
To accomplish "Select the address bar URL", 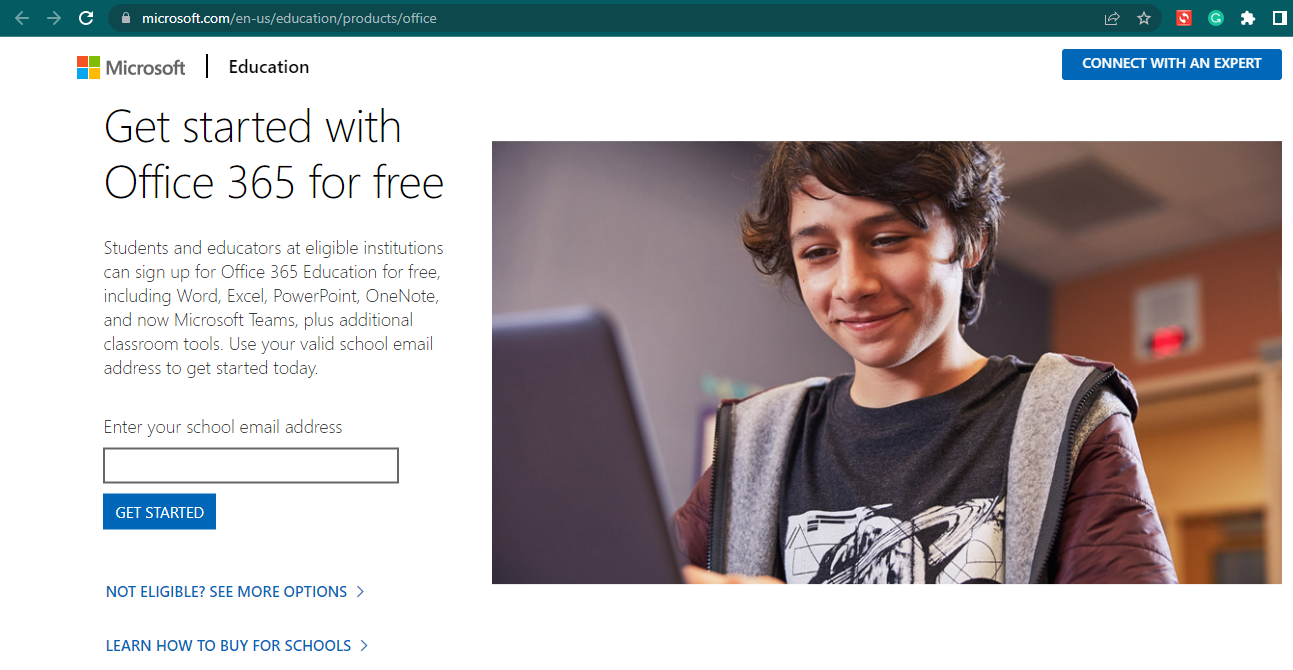I will click(289, 18).
